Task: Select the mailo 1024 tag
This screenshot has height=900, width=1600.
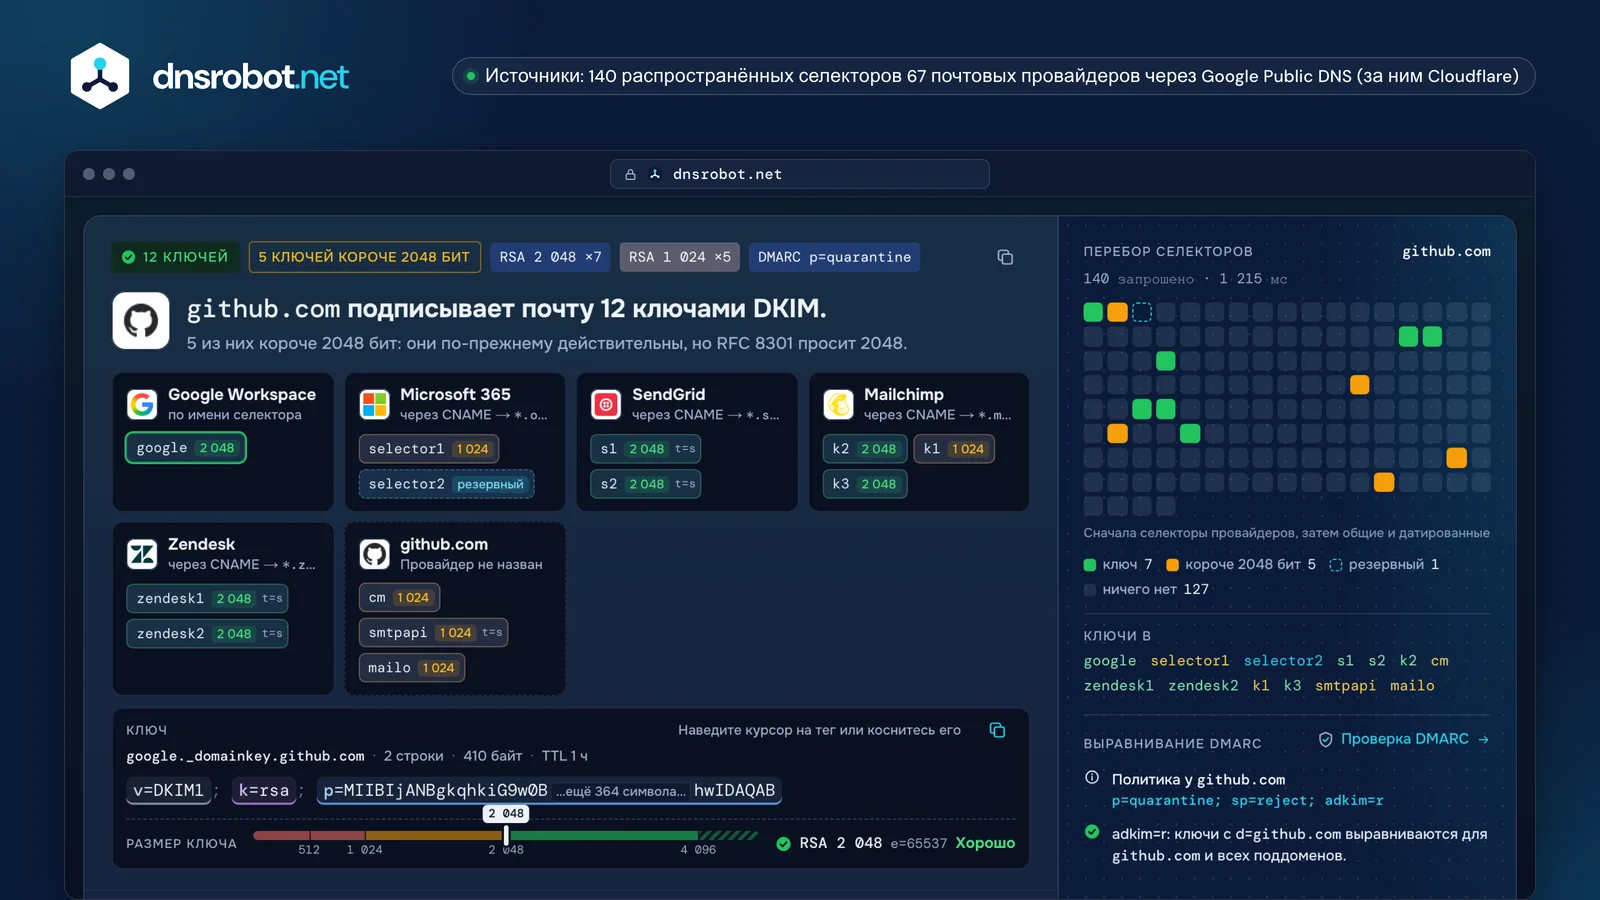Action: [412, 668]
